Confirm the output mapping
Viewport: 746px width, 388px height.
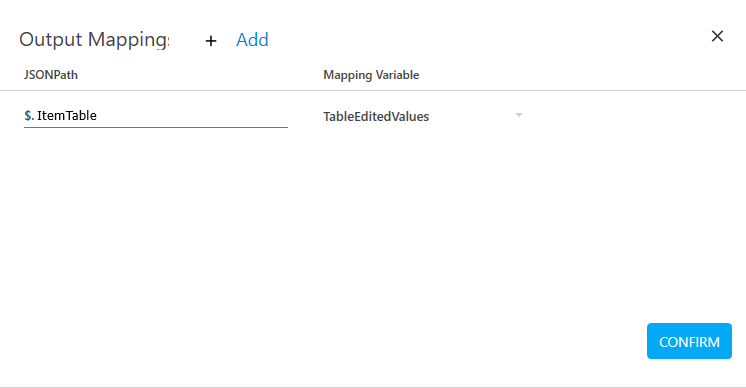(689, 341)
